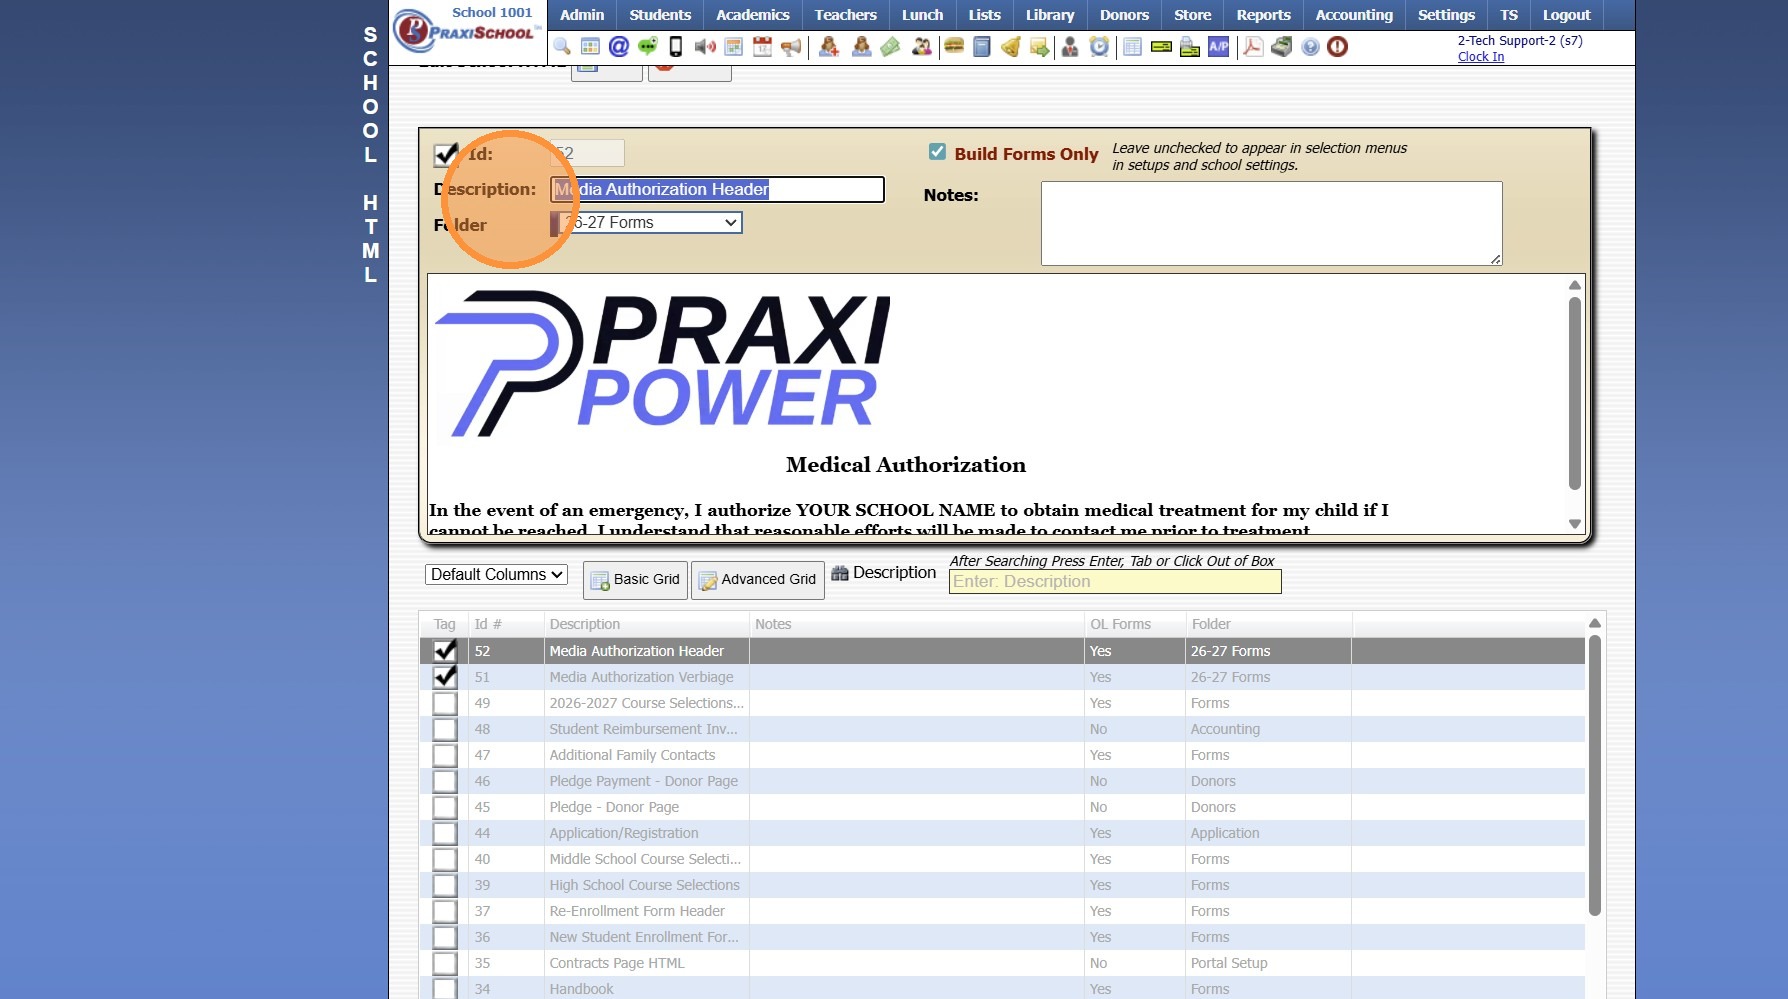The height and width of the screenshot is (999, 1788).
Task: Click the grid list scrollbar thumb
Action: pyautogui.click(x=1595, y=775)
